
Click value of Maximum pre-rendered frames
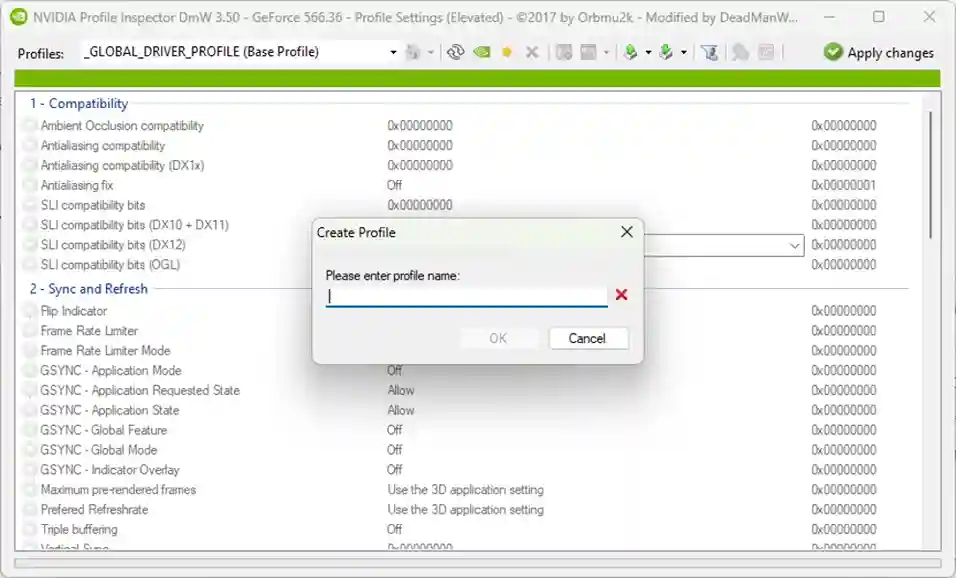click(x=465, y=490)
